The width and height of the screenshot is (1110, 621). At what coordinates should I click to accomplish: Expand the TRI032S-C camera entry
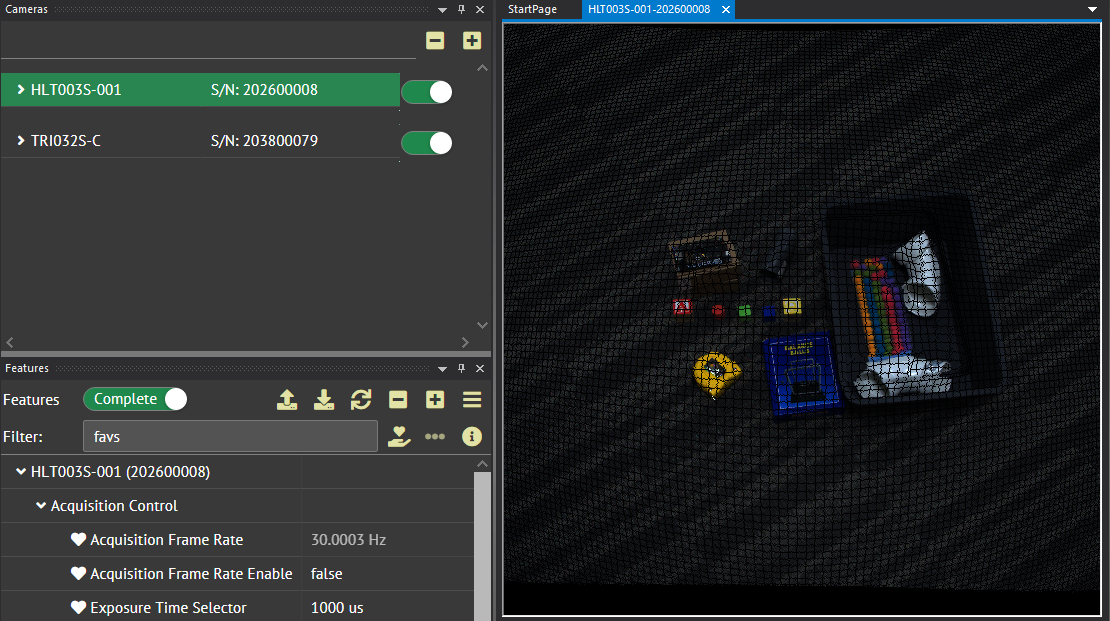click(21, 141)
